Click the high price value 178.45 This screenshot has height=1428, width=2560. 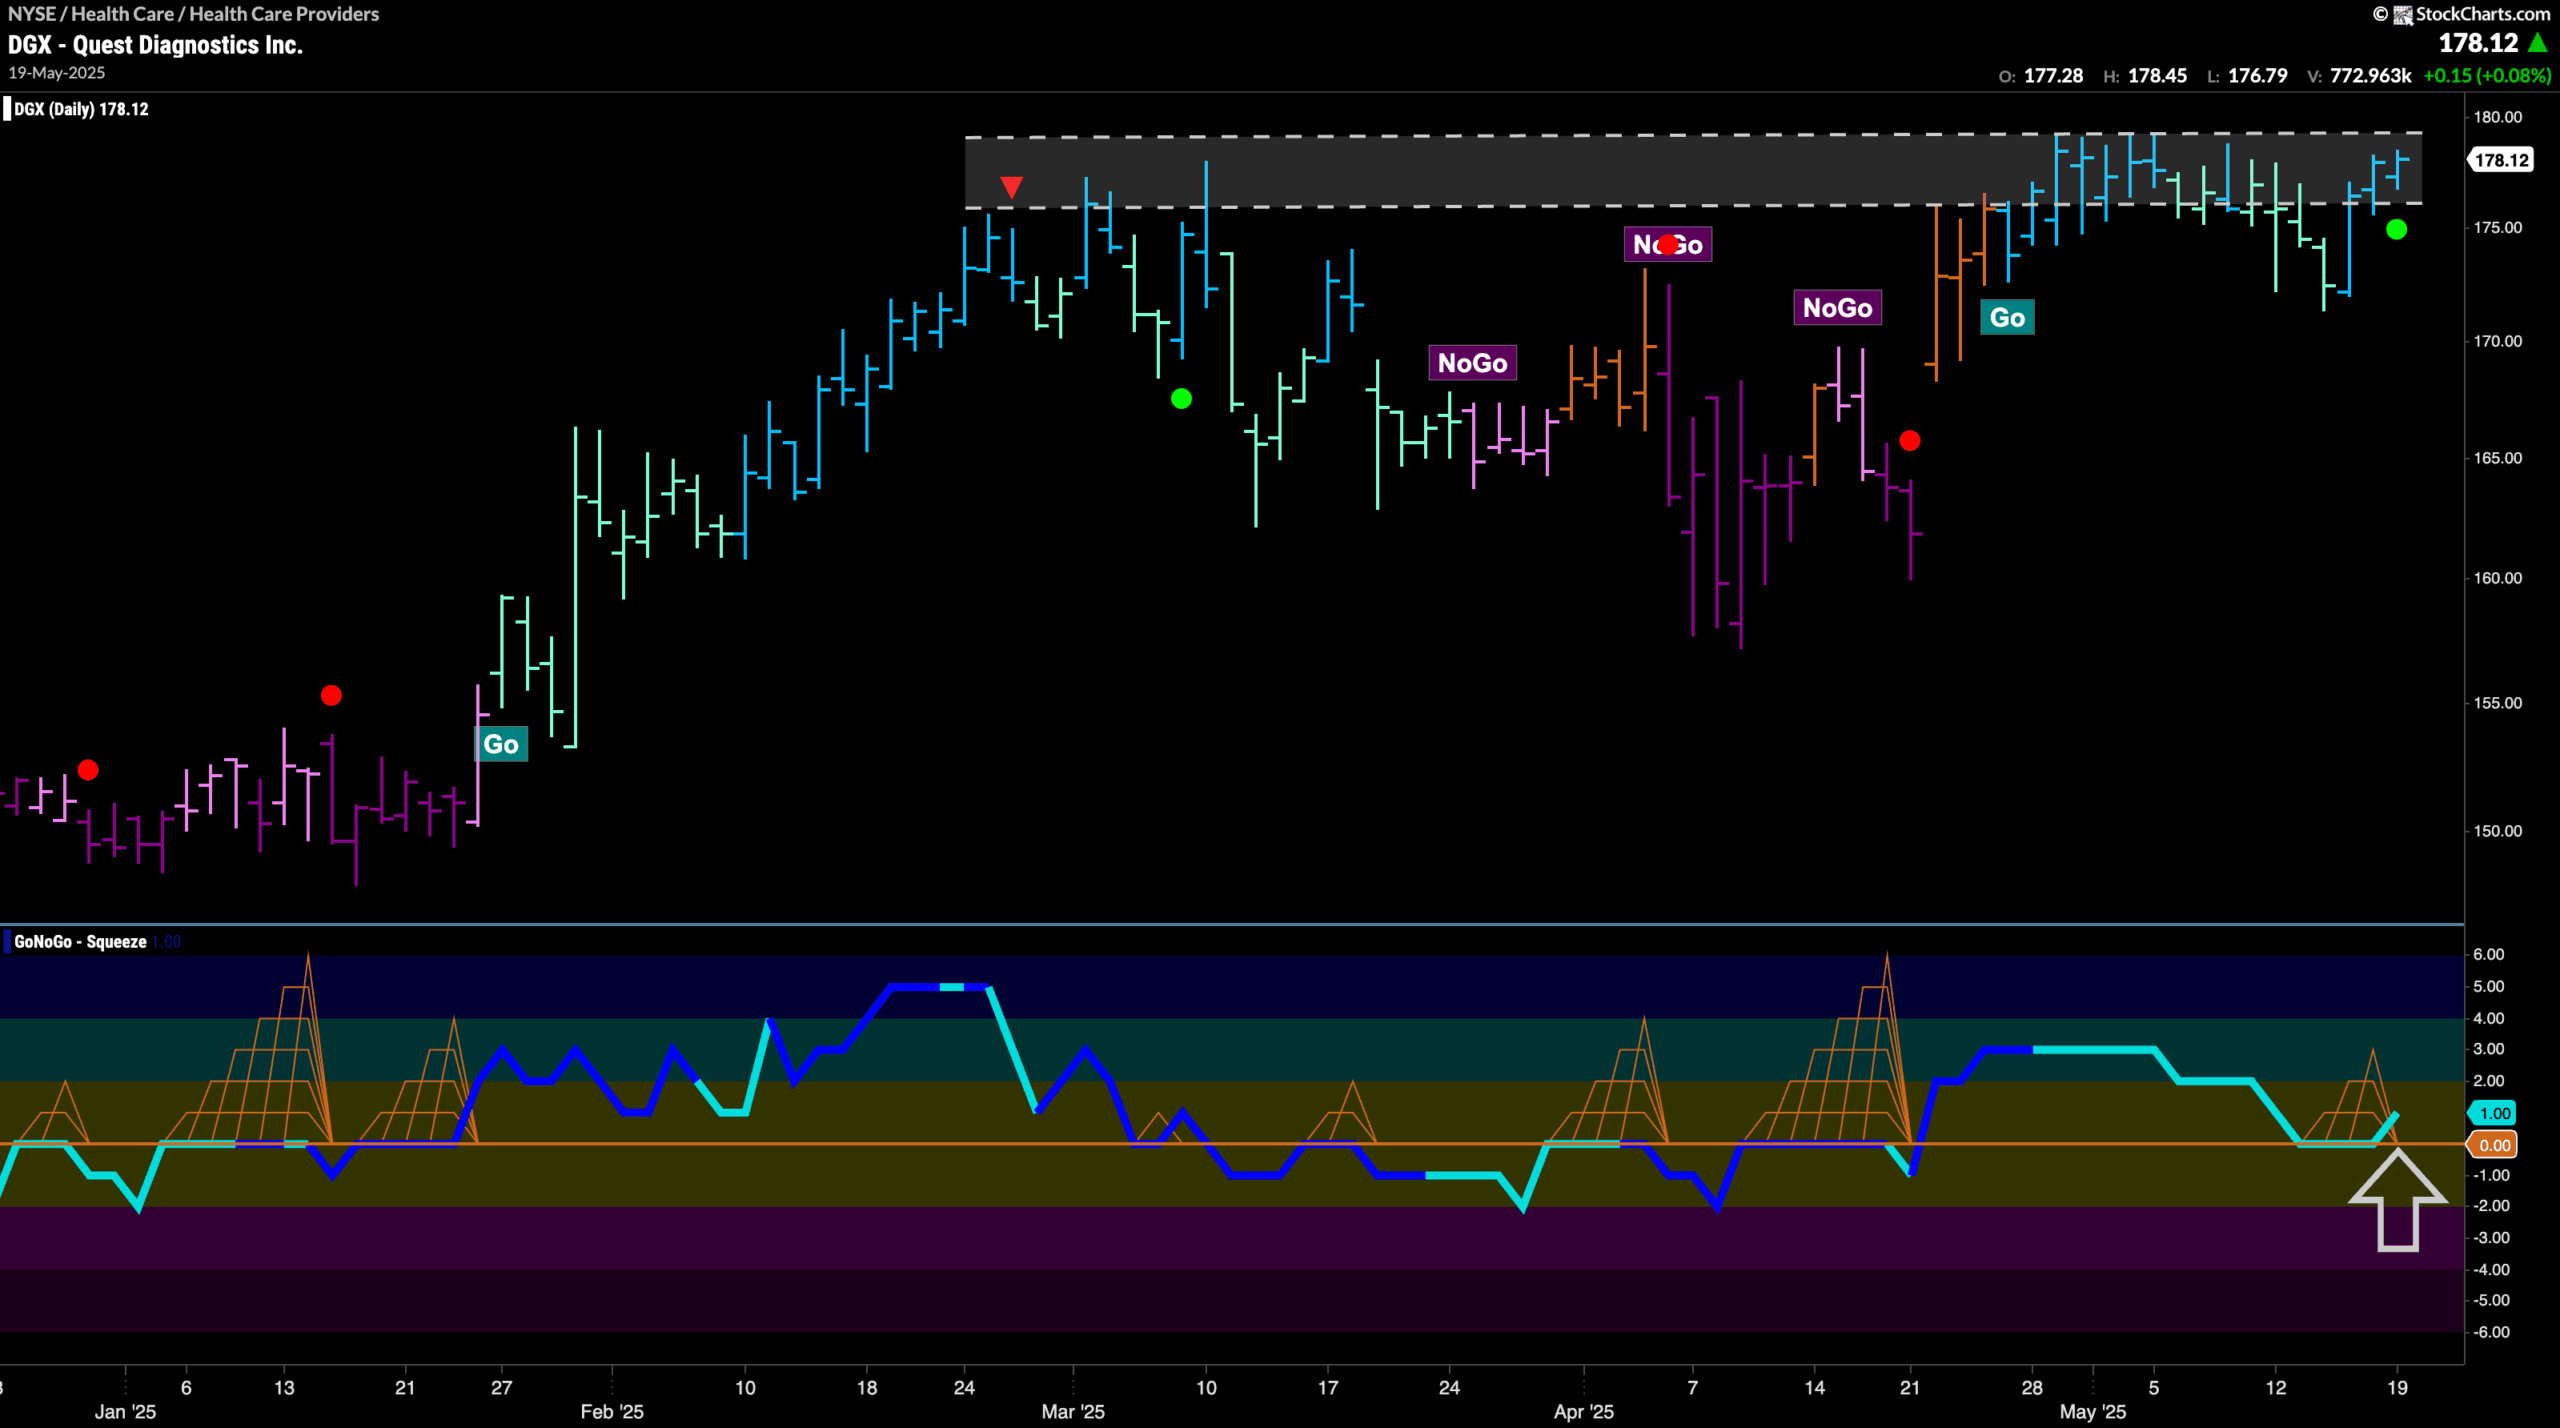(x=2157, y=76)
